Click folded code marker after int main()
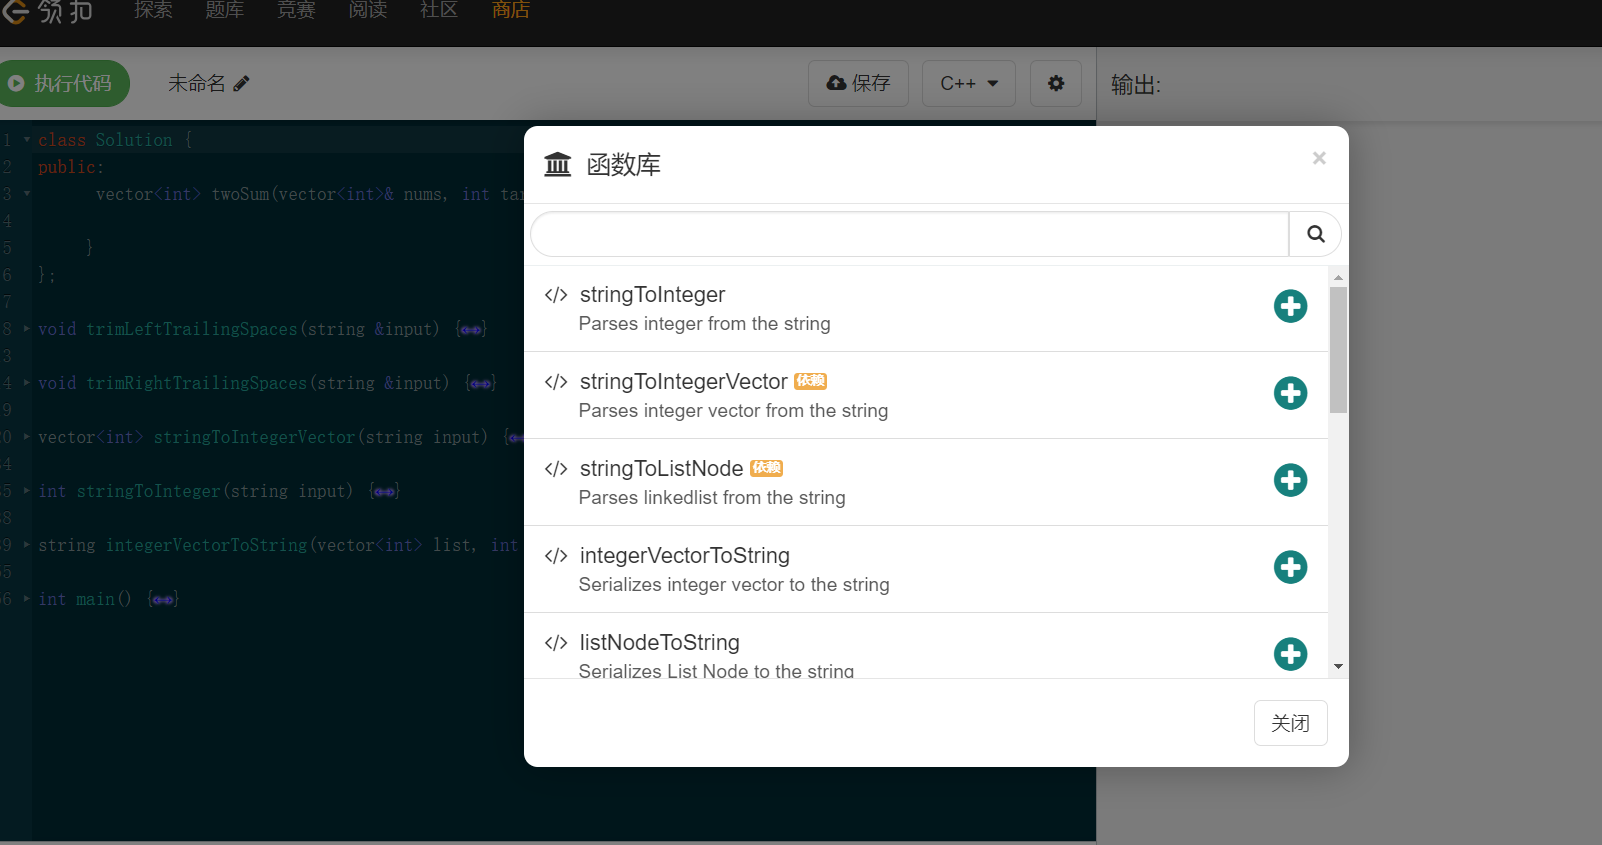Viewport: 1602px width, 845px height. point(163,599)
